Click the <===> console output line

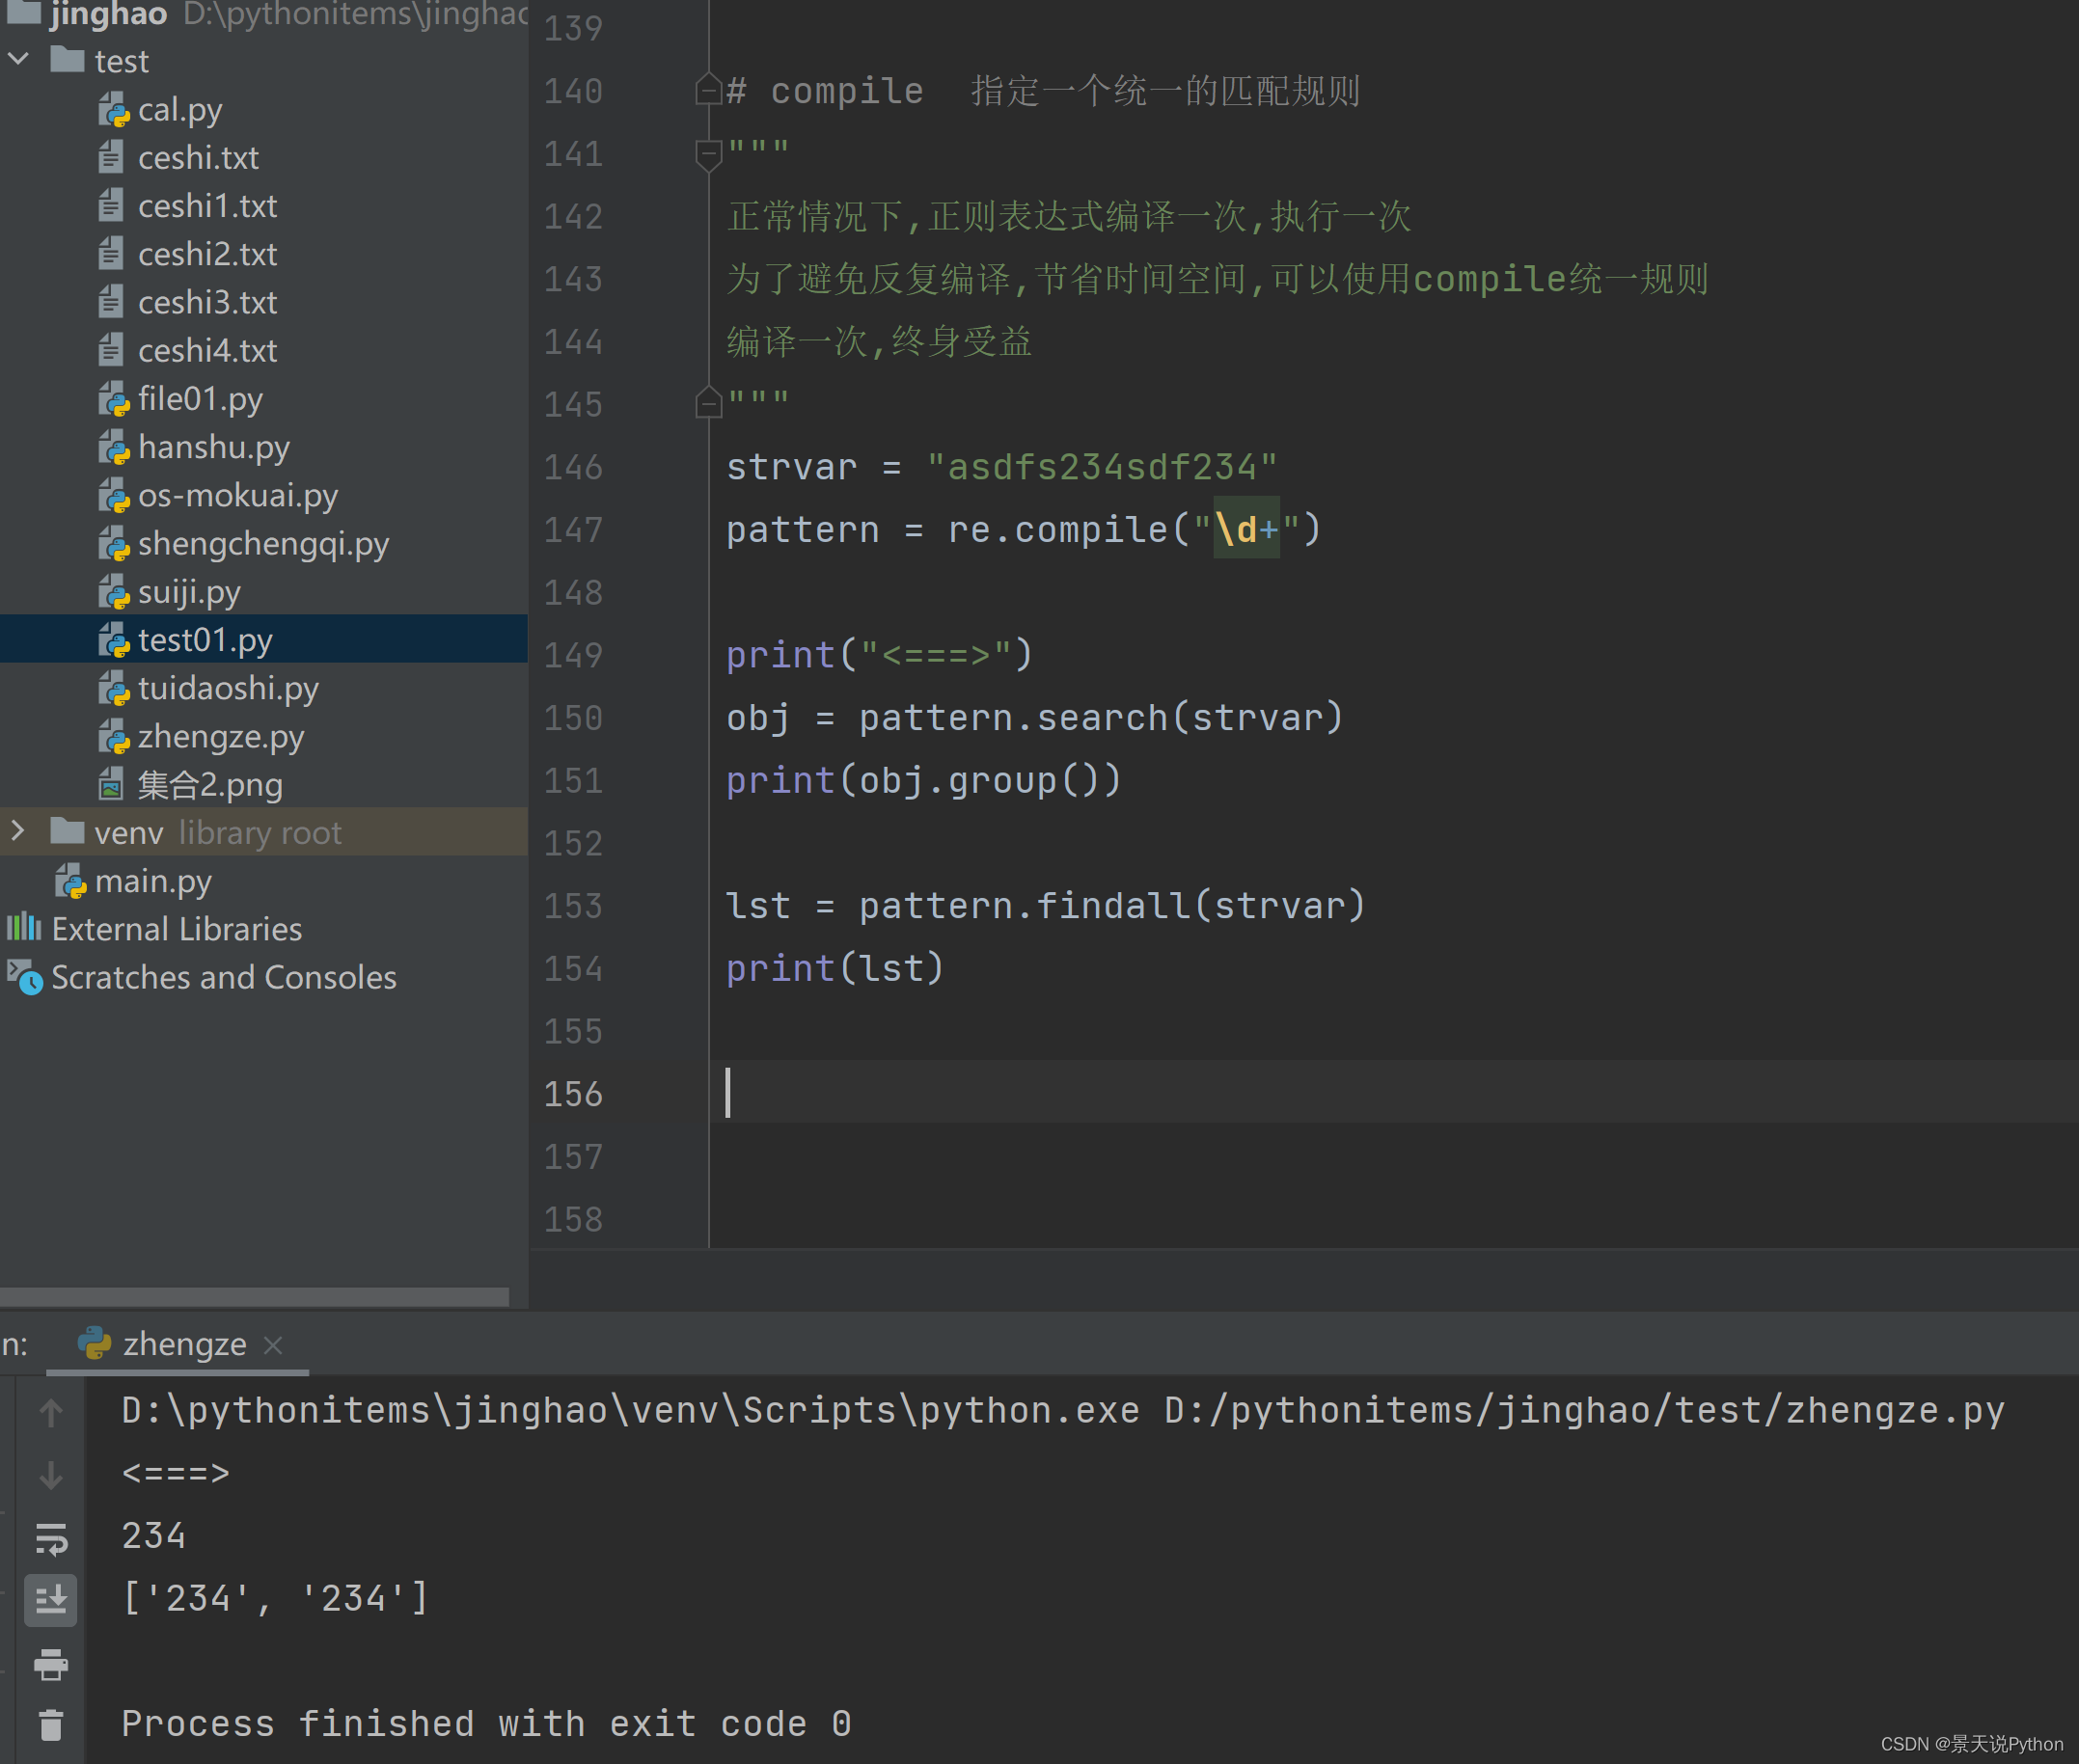[x=176, y=1473]
